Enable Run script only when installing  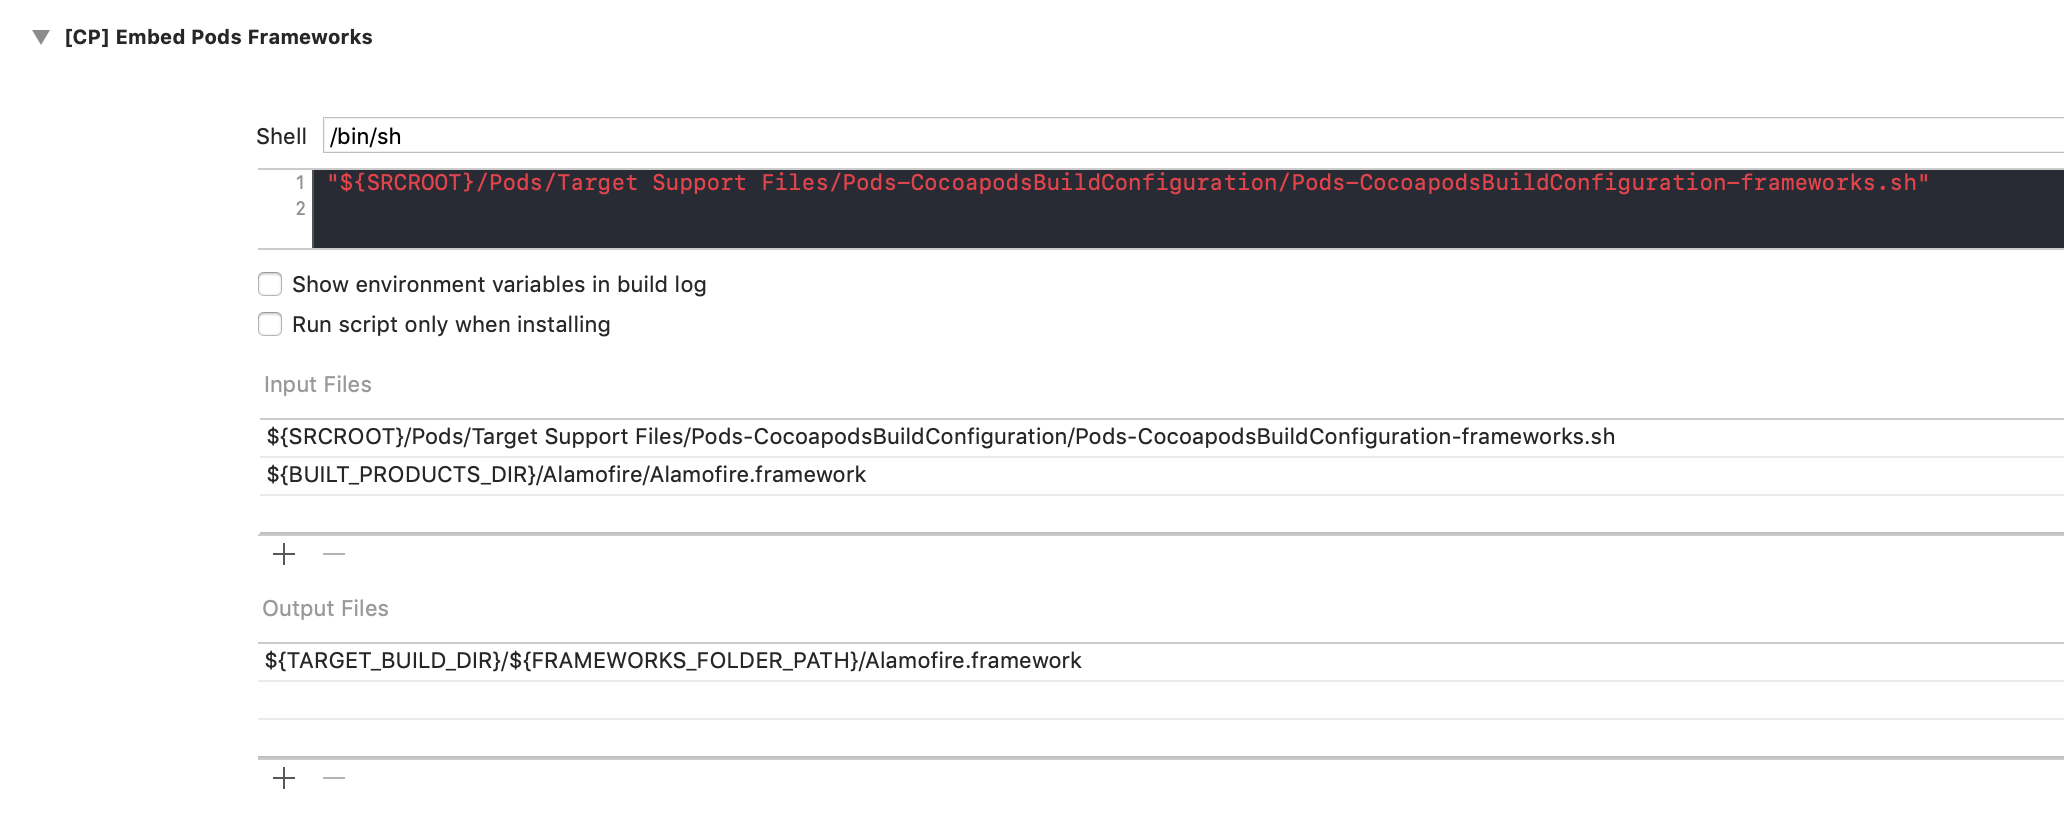(270, 324)
